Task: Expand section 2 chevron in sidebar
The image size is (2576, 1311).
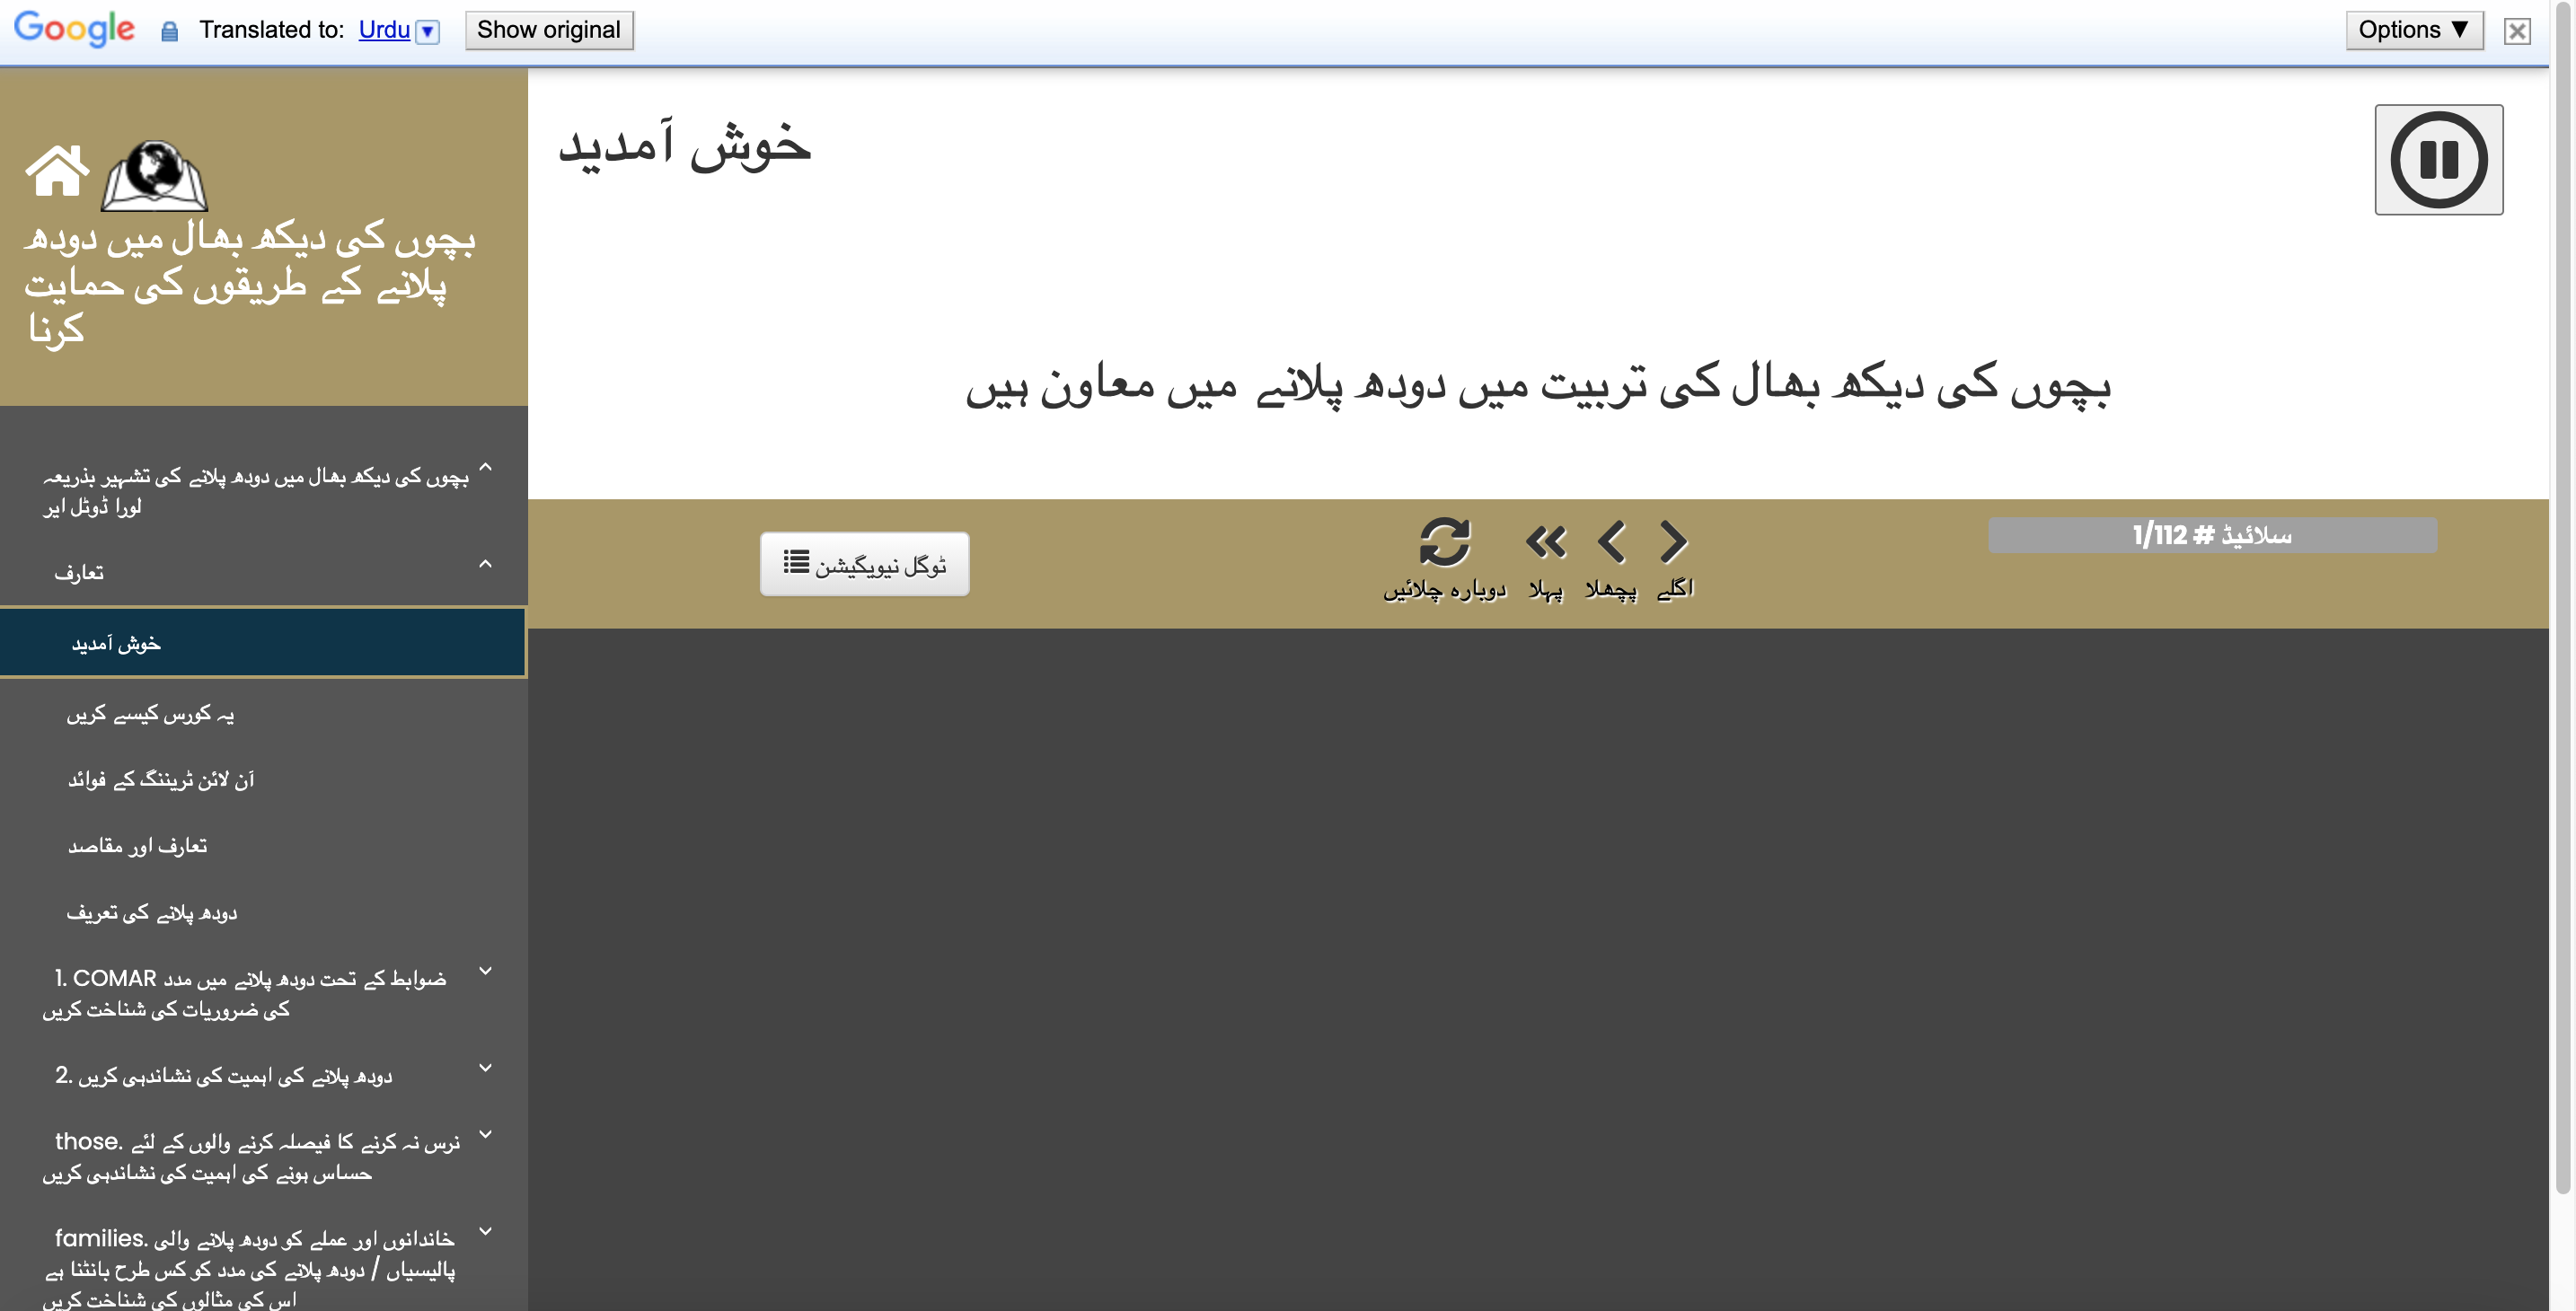Action: tap(486, 1068)
